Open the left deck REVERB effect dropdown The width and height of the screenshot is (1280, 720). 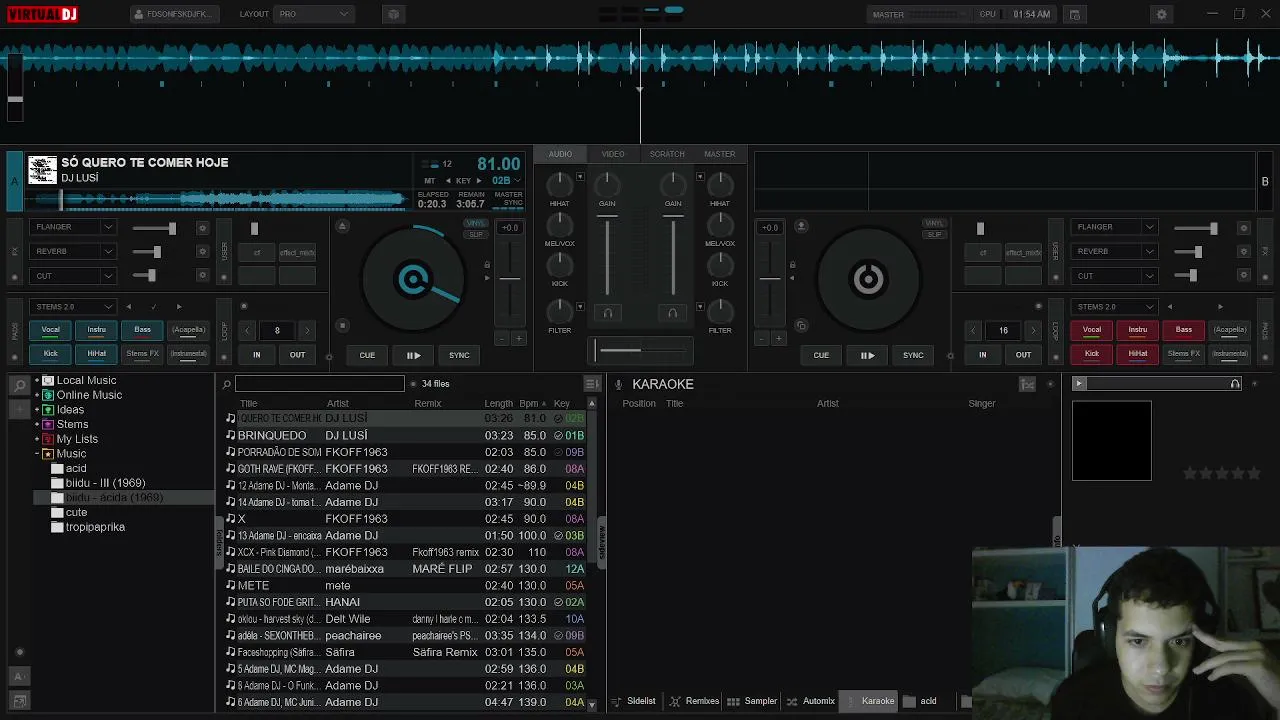point(74,252)
